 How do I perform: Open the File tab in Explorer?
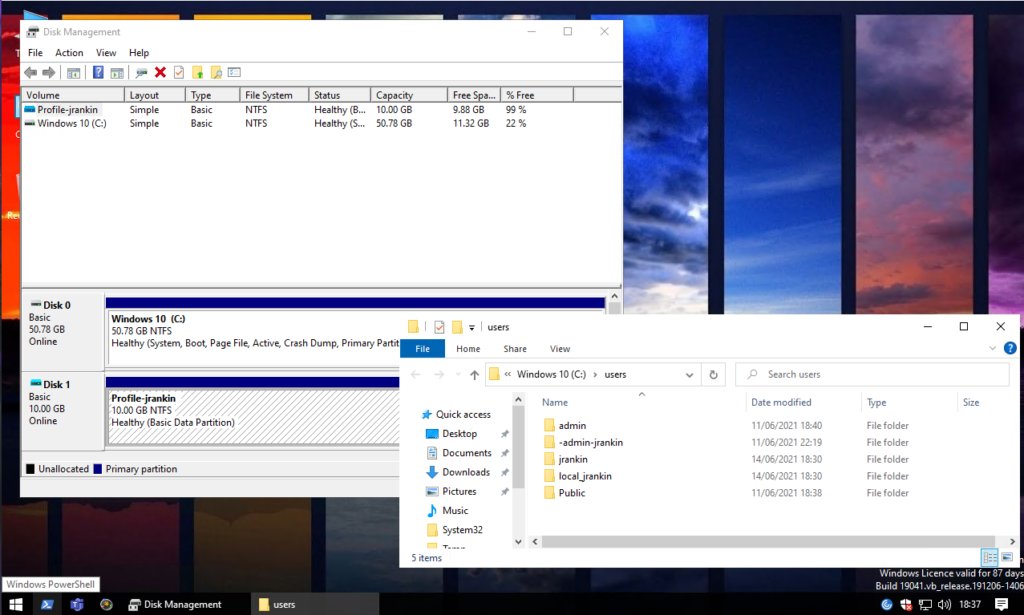[422, 349]
